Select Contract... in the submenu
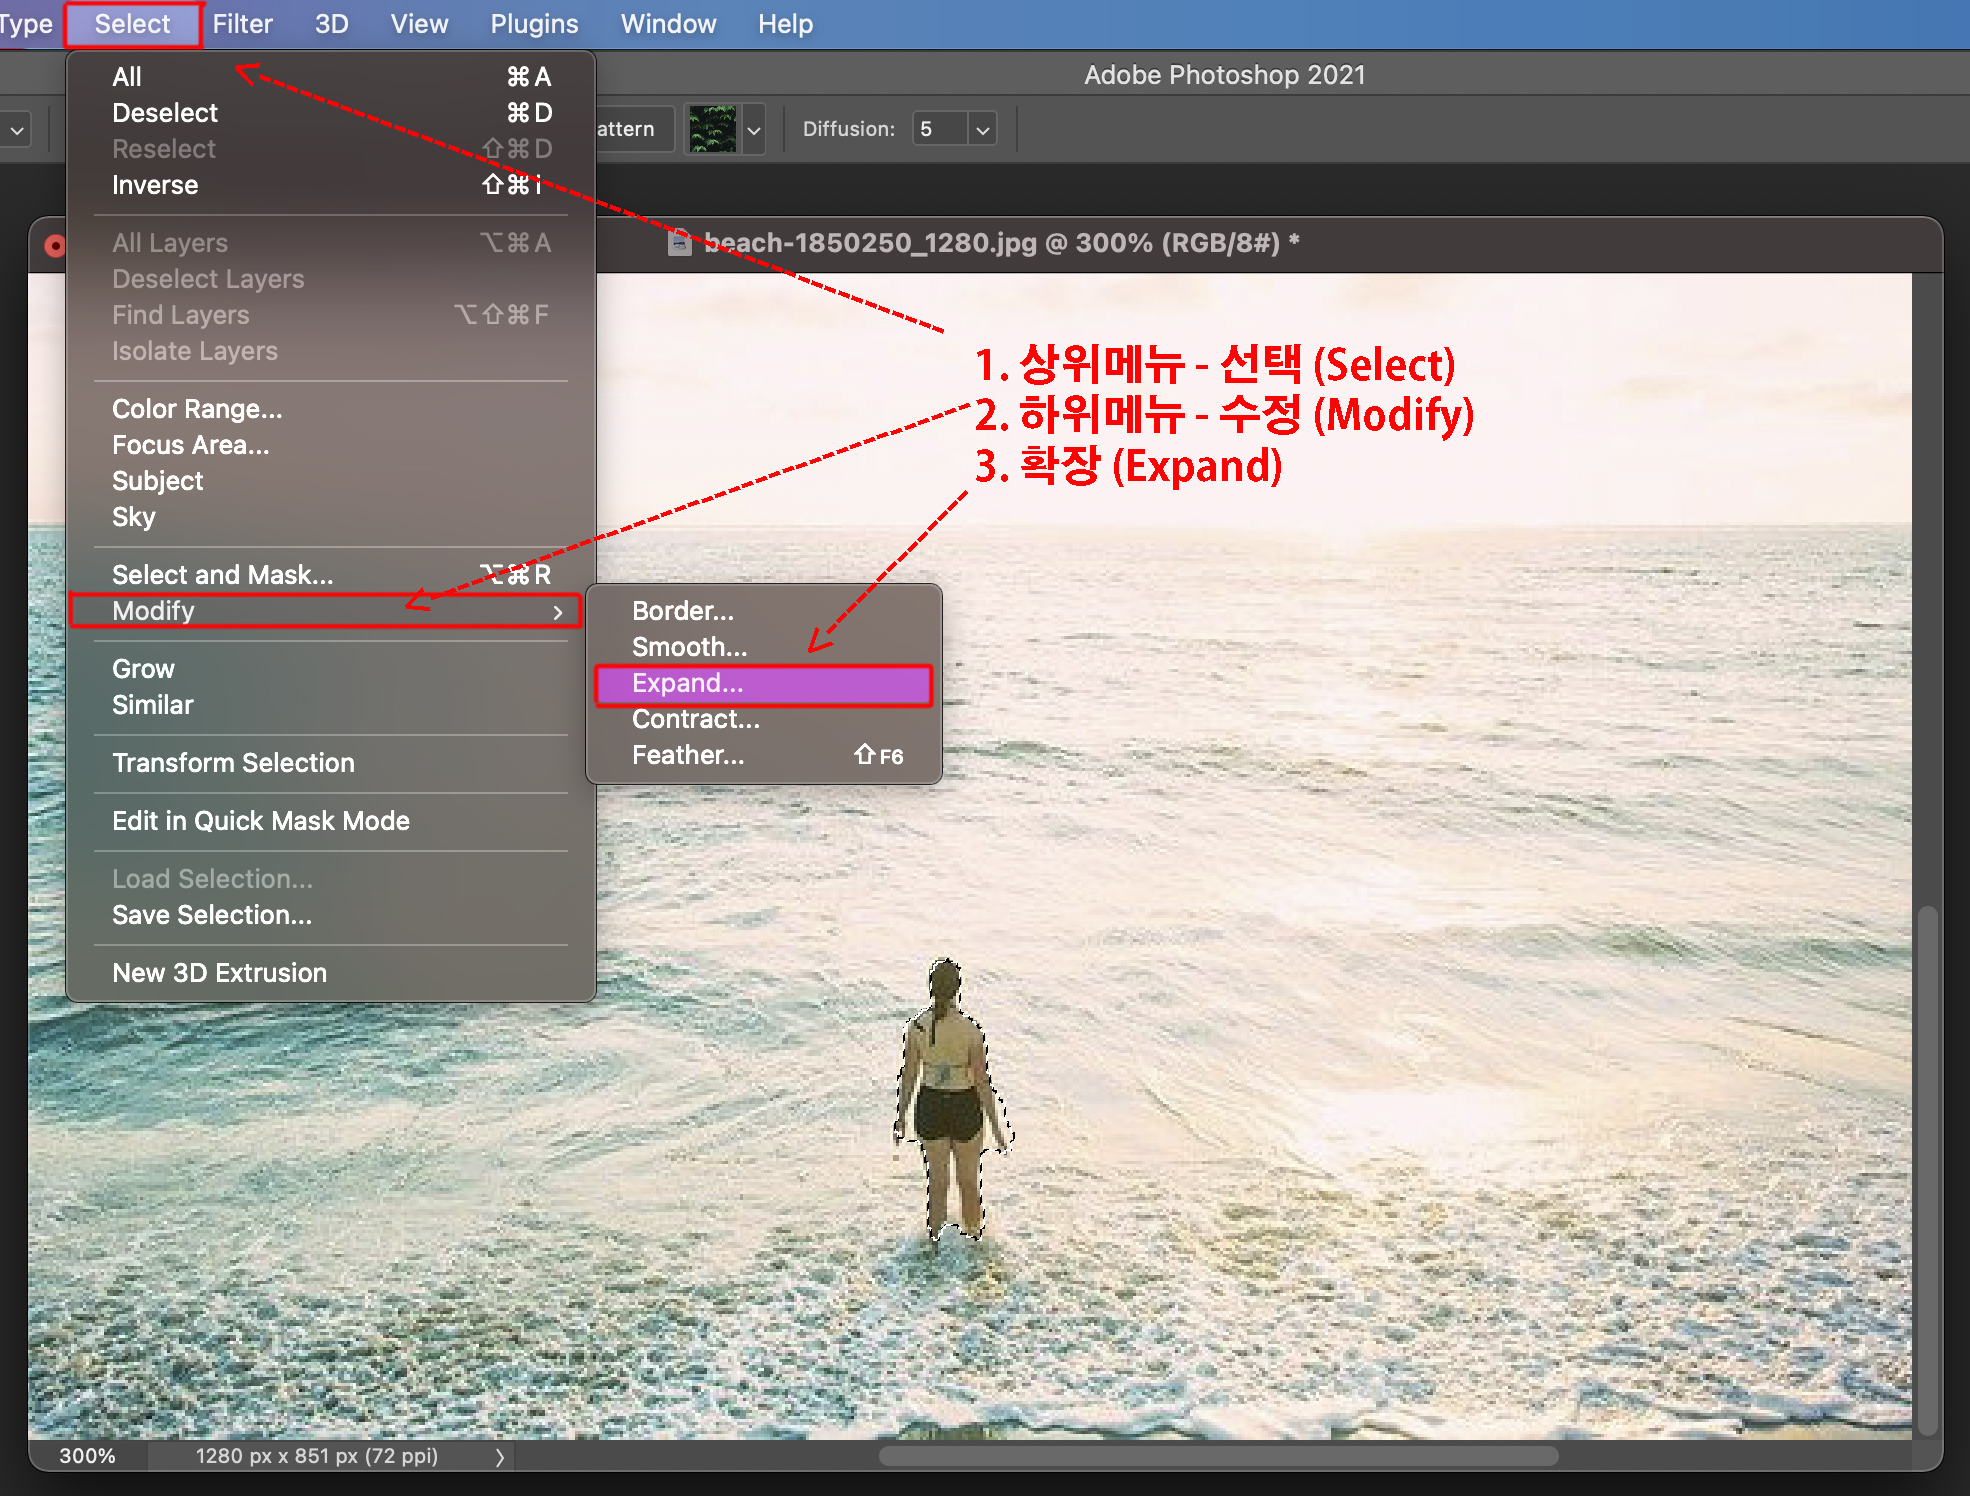The height and width of the screenshot is (1496, 1970). (696, 719)
